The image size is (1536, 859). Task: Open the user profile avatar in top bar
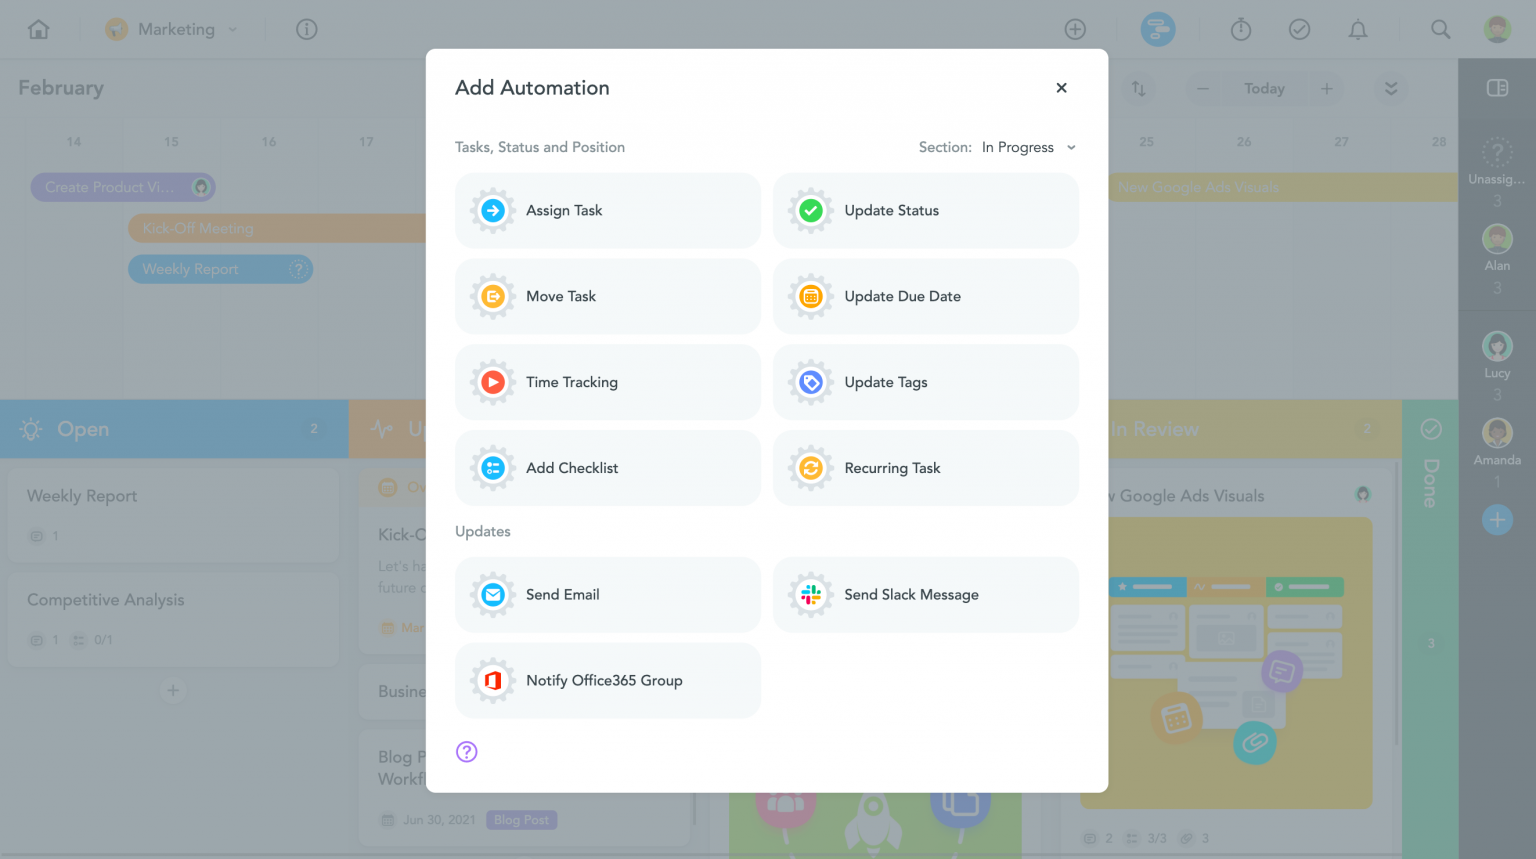1497,29
